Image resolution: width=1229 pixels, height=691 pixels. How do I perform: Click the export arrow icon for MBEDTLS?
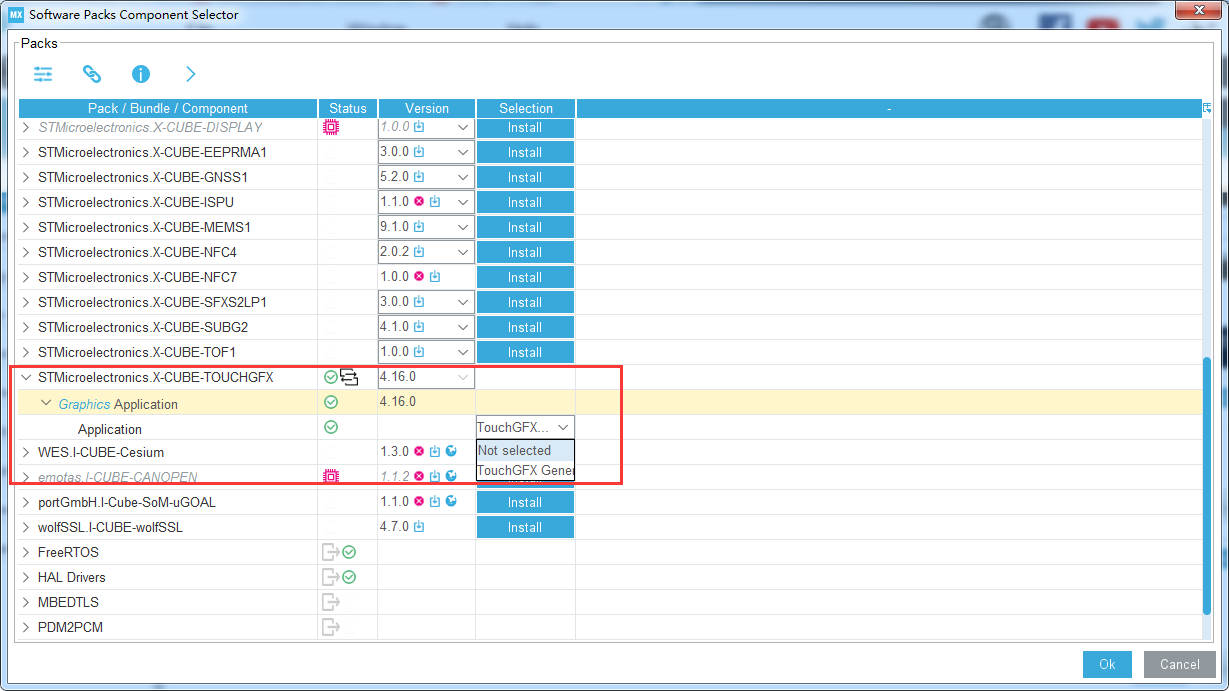pyautogui.click(x=330, y=602)
